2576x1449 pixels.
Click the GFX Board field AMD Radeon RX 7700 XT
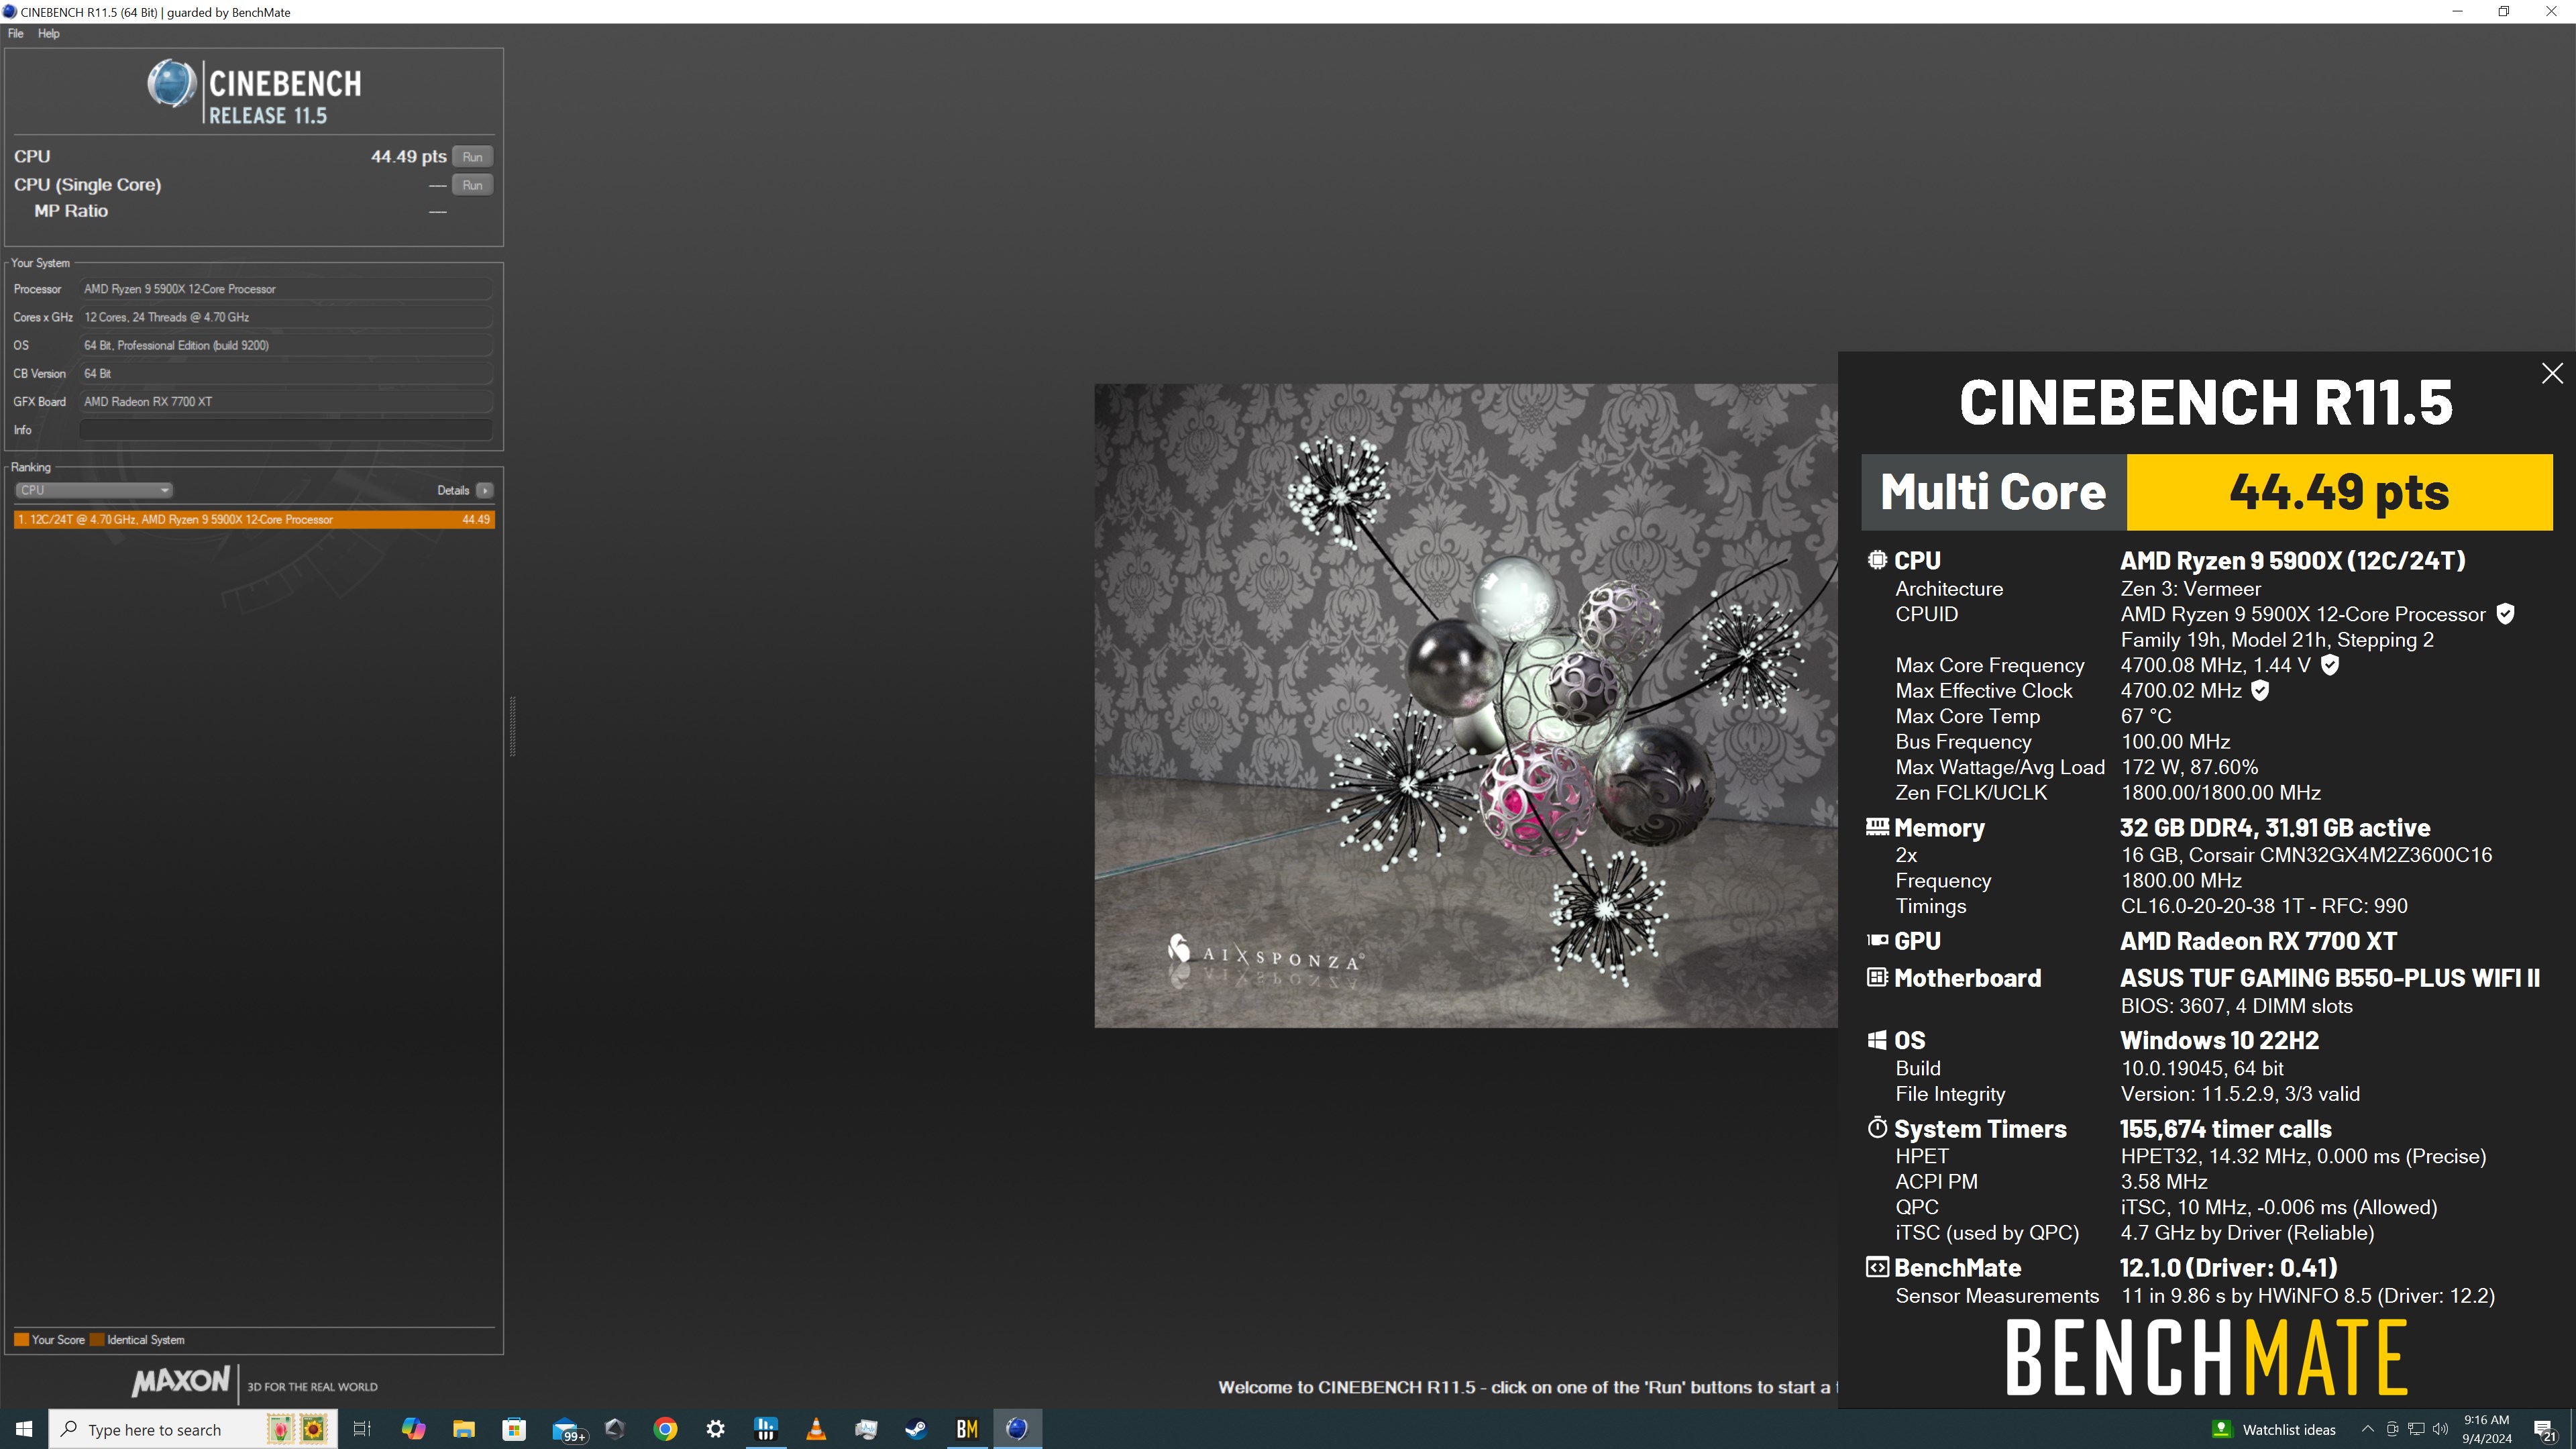(x=286, y=402)
